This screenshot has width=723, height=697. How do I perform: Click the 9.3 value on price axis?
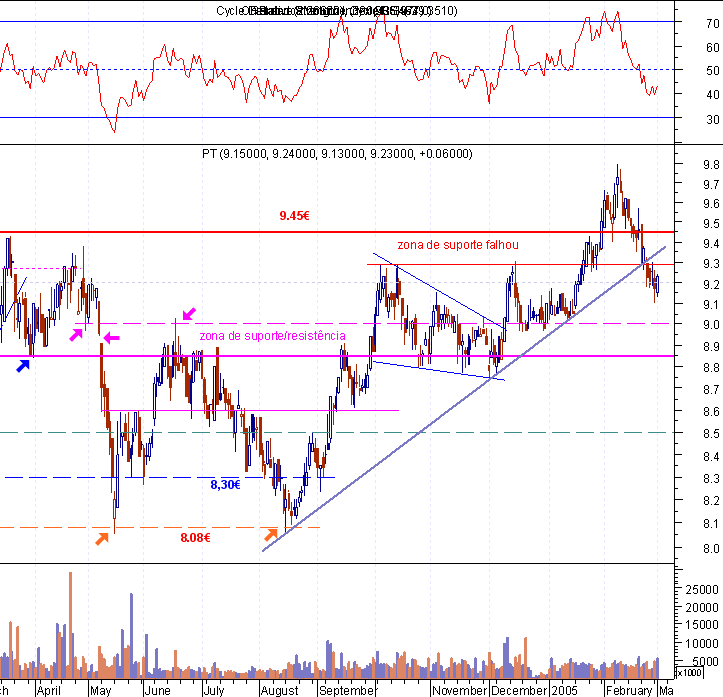coord(711,264)
